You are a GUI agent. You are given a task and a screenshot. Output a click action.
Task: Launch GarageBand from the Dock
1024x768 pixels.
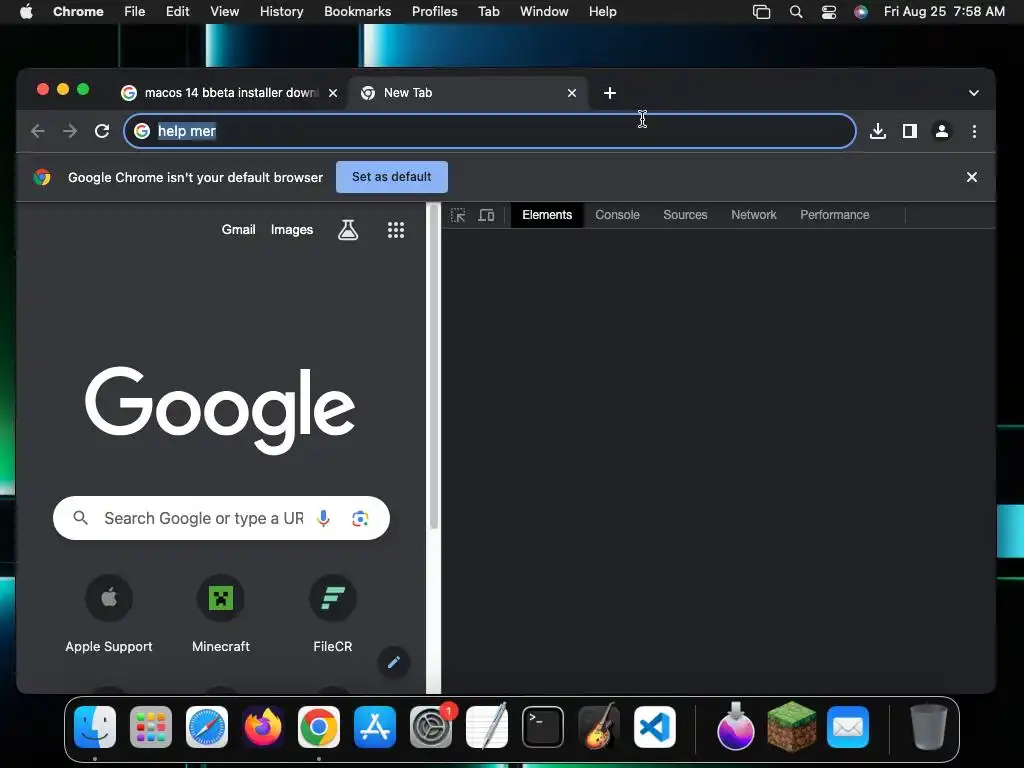(599, 727)
